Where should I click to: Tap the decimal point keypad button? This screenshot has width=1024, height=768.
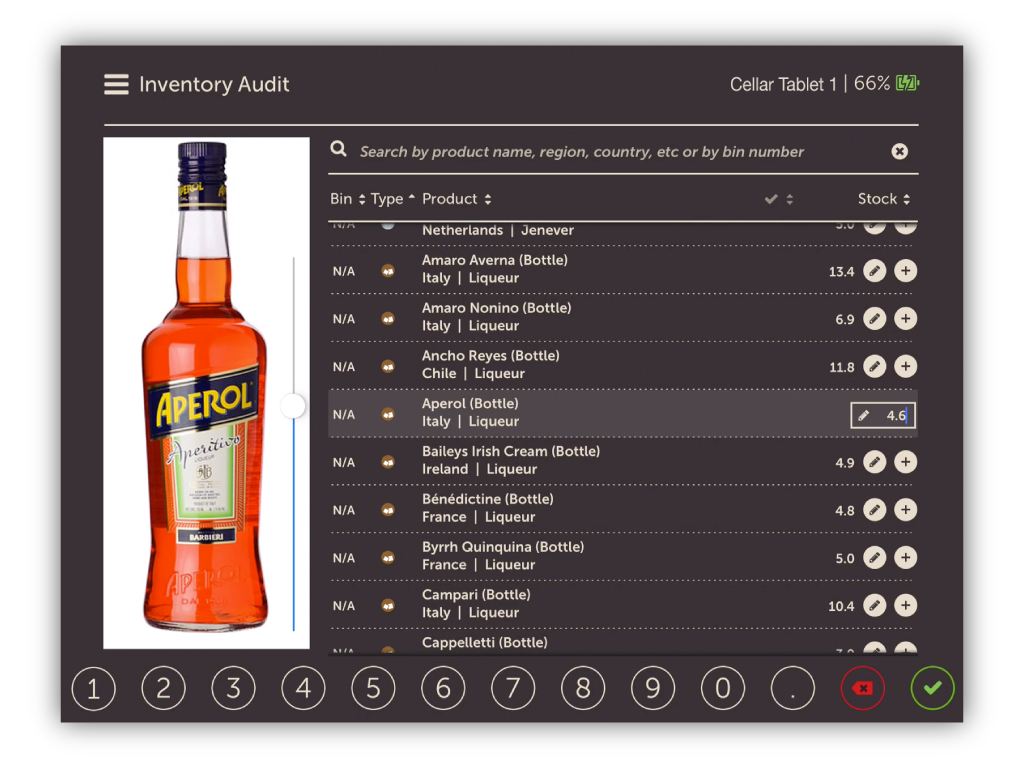(x=792, y=688)
